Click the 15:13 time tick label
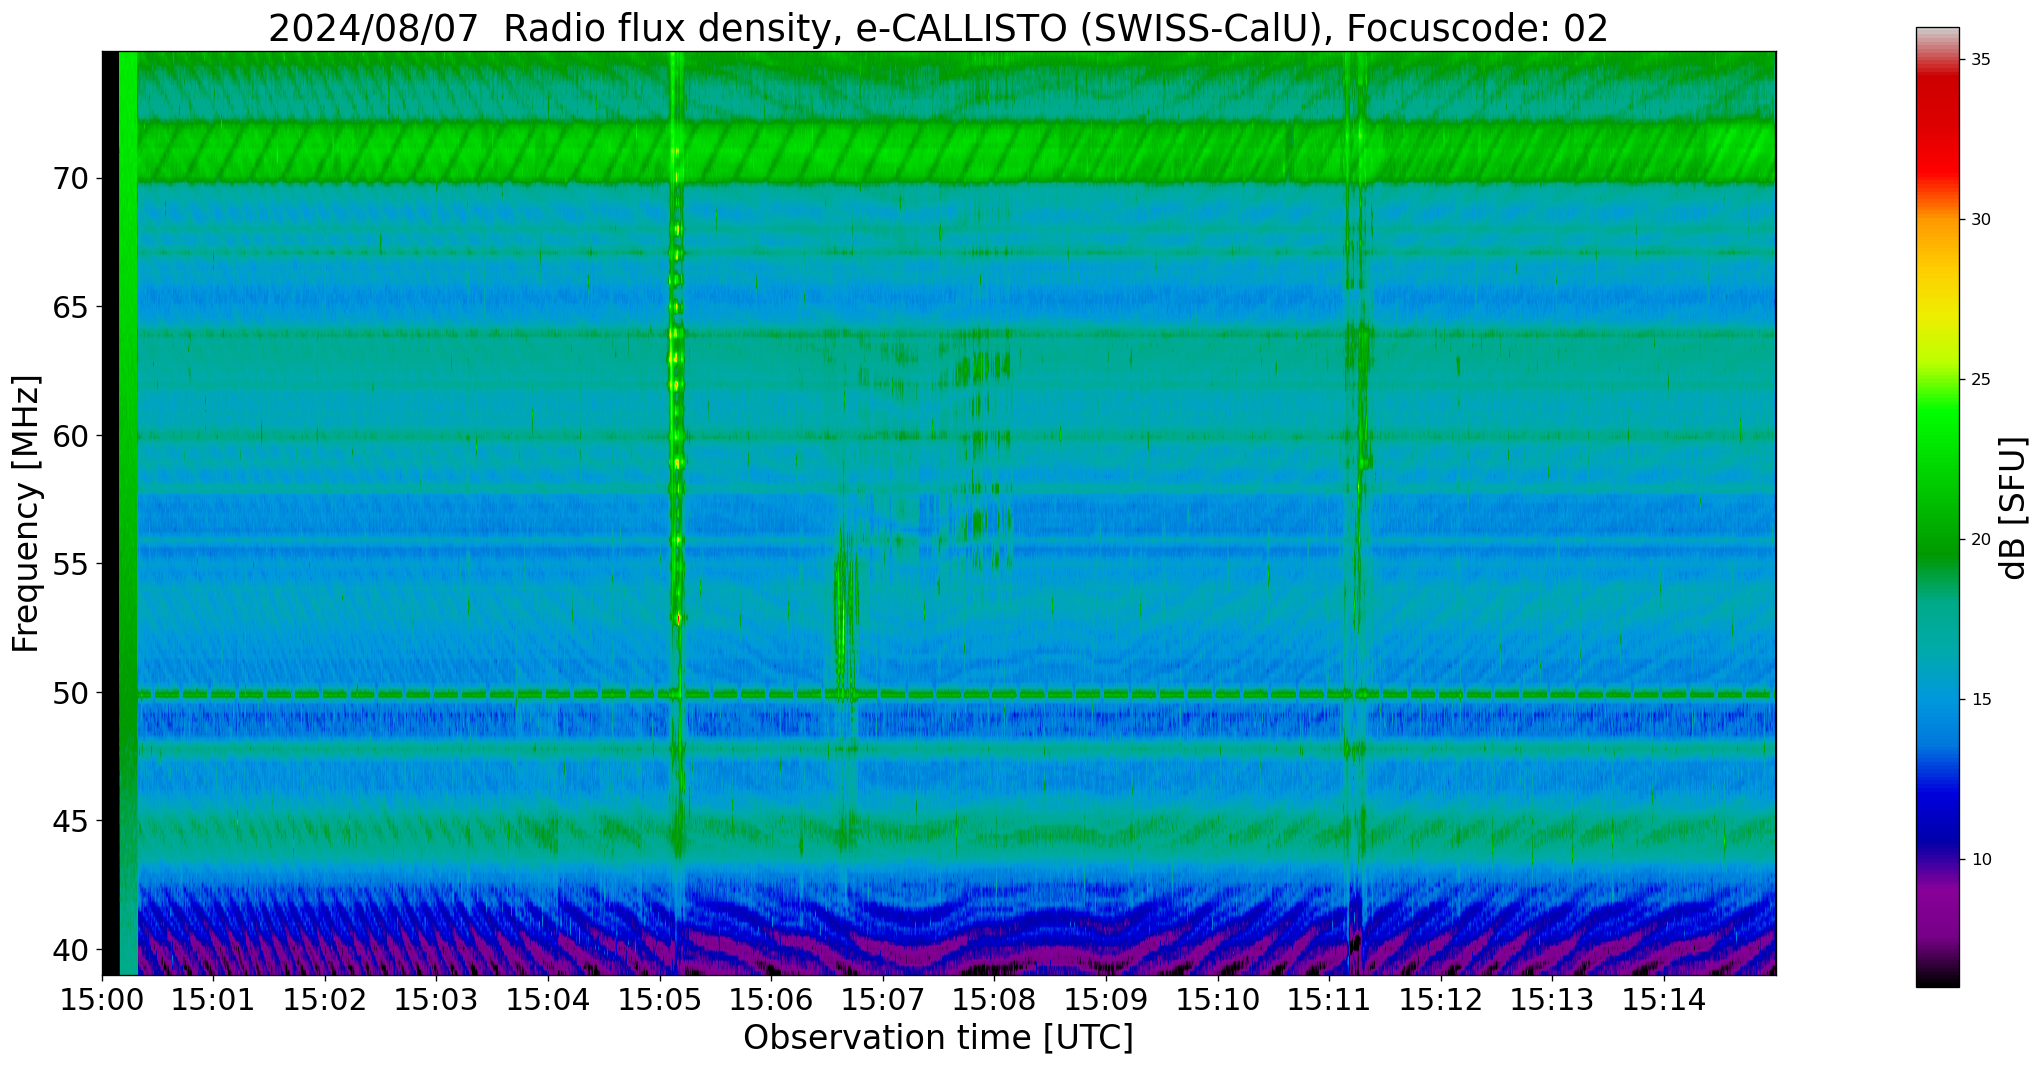This screenshot has height=1067, width=2043. point(1553,1000)
